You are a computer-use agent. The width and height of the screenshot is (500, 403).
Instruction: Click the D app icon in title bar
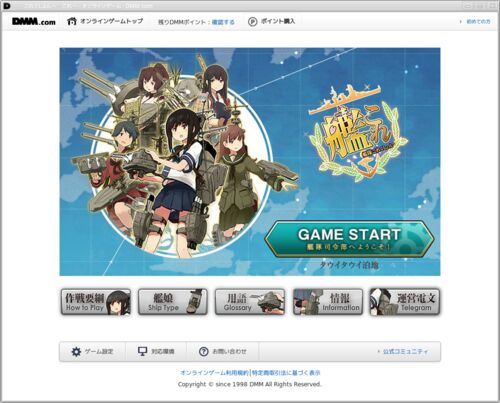[7, 6]
